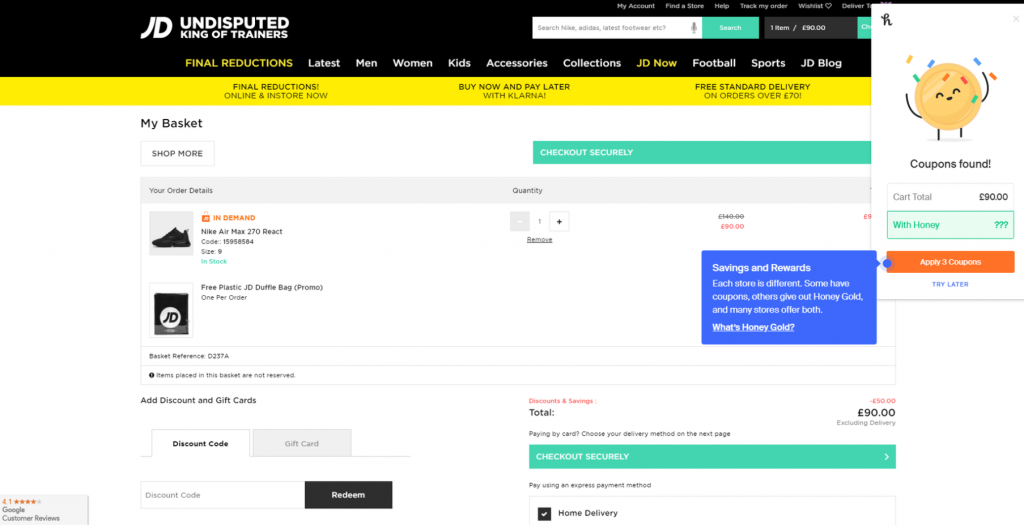Click the bottom Checkout Securely button
Screen dimensions: 1024x525
pos(712,457)
